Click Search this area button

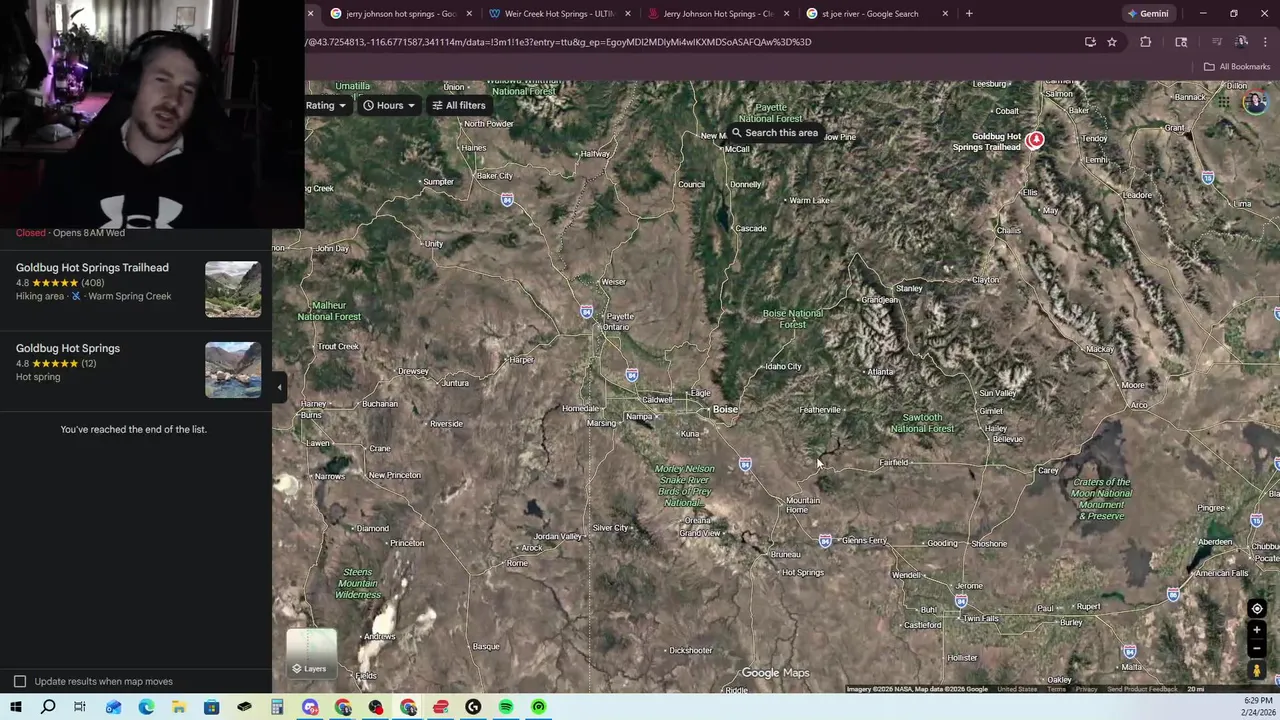pos(775,133)
